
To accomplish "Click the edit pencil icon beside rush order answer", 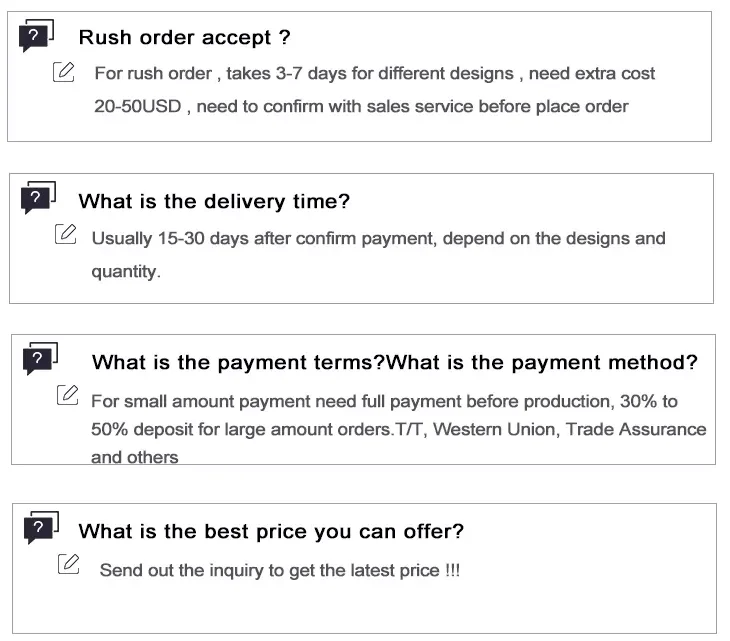I will click(64, 72).
